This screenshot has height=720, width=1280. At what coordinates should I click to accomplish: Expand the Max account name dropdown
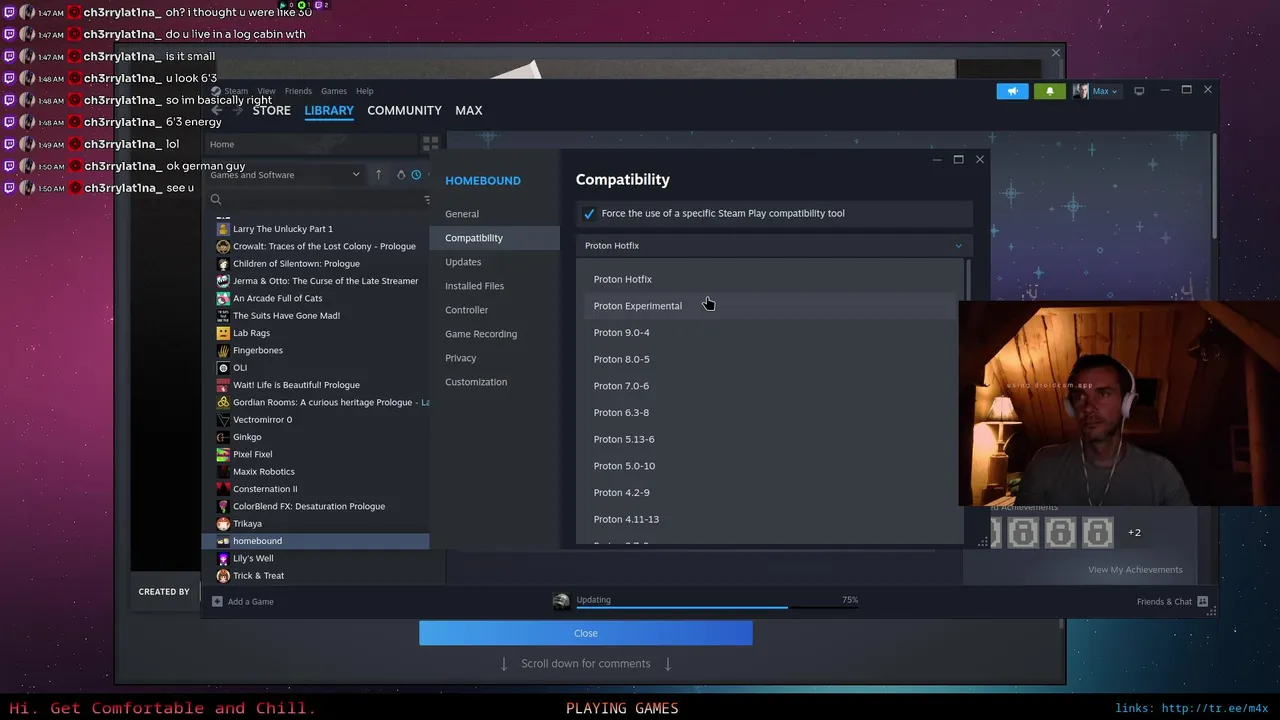click(x=1105, y=91)
